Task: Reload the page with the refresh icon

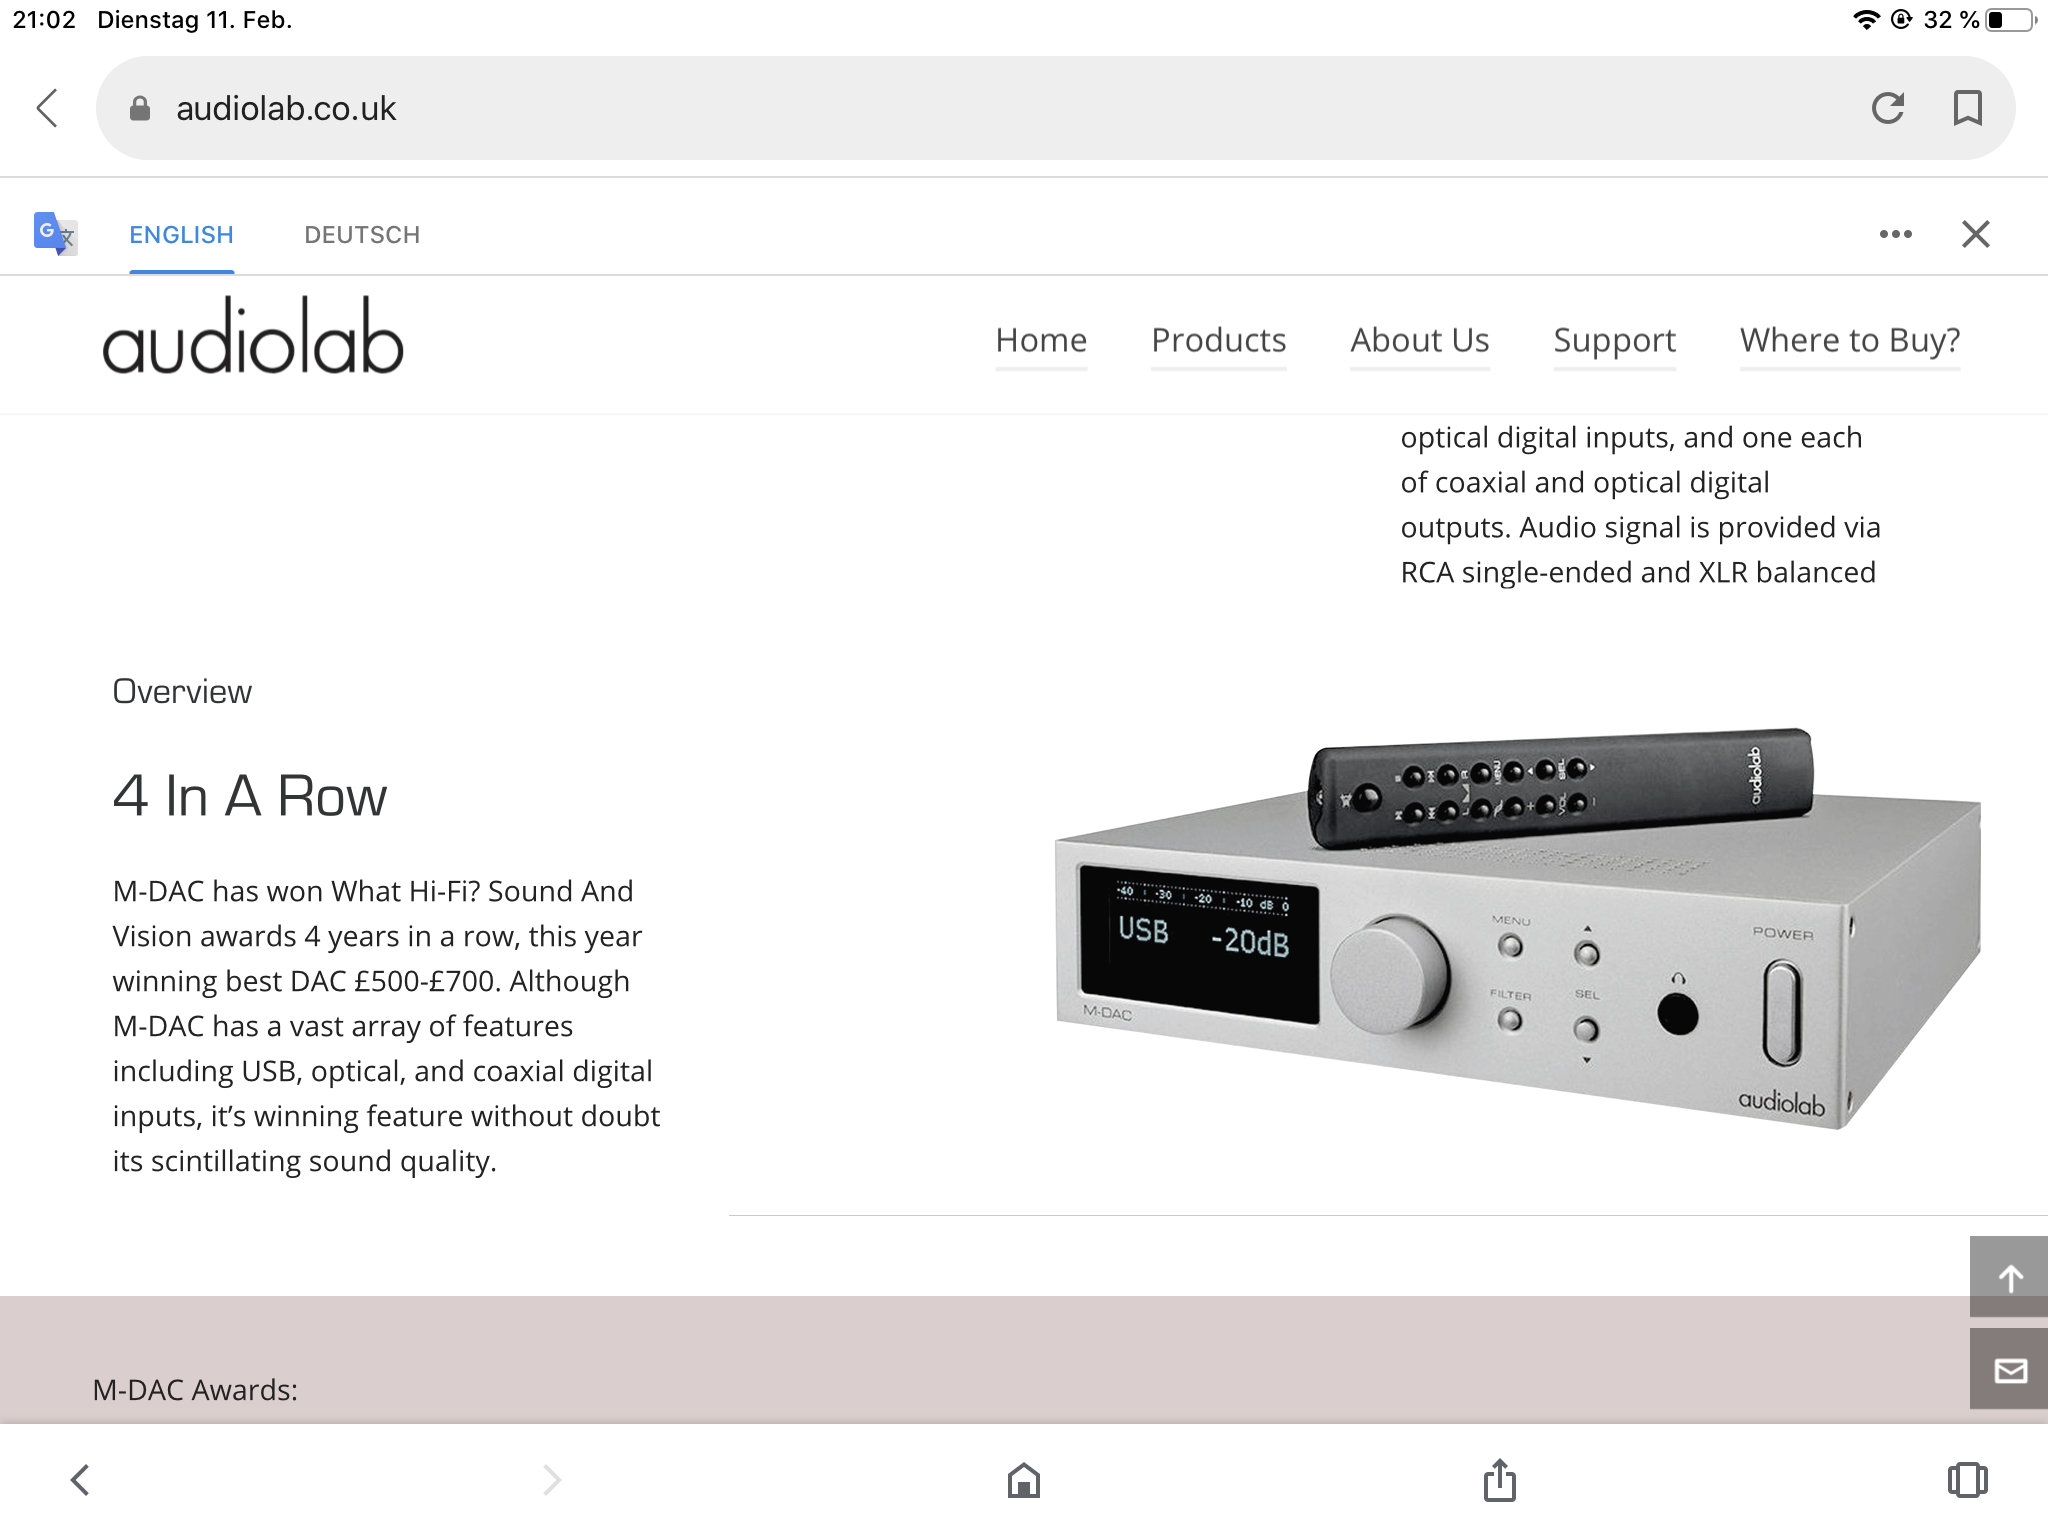Action: coord(1888,108)
